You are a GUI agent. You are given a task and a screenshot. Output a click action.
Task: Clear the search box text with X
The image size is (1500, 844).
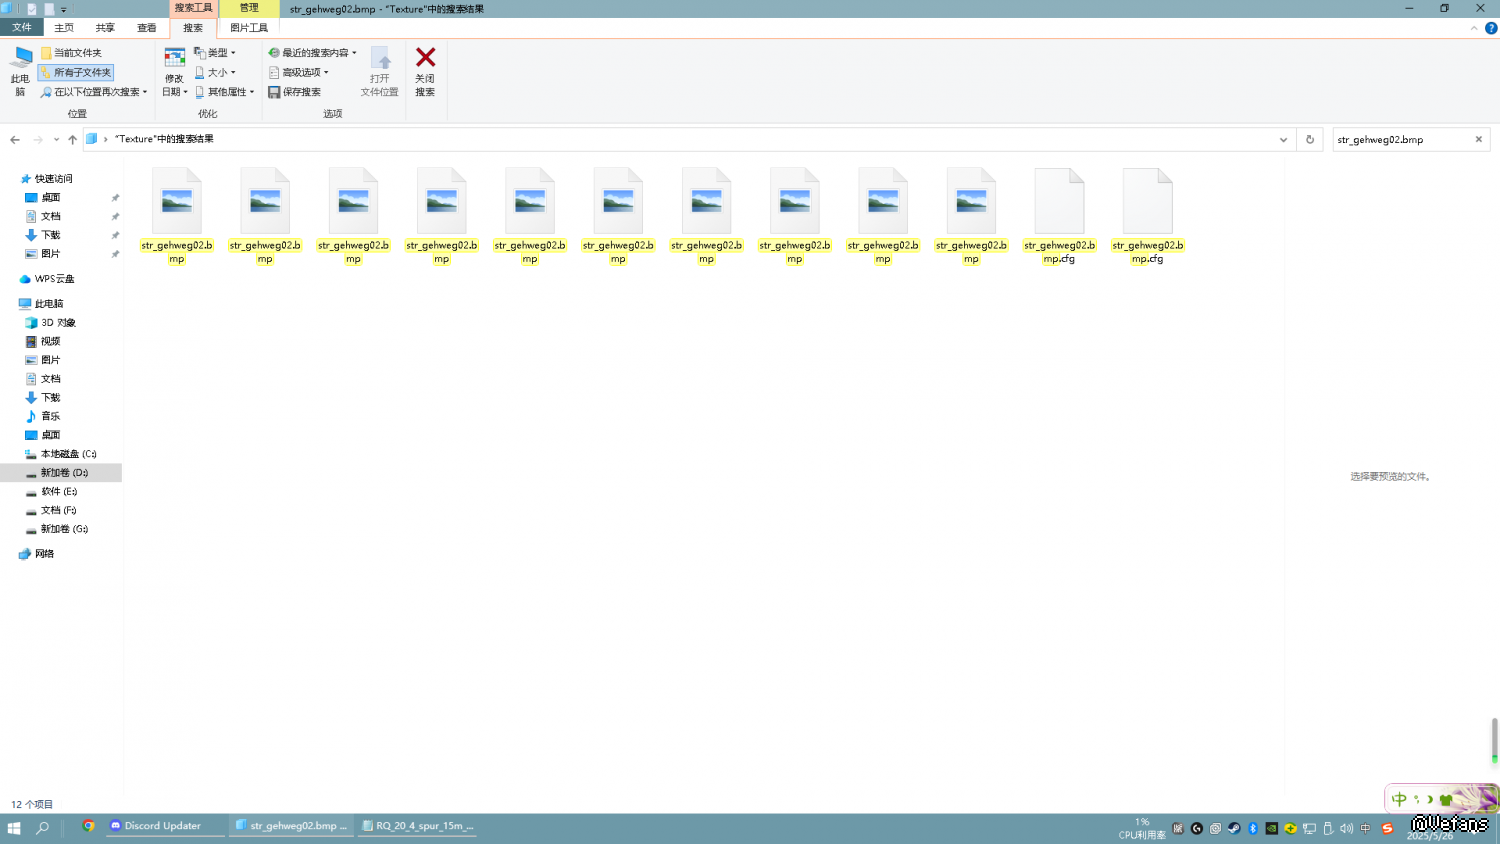pos(1479,140)
